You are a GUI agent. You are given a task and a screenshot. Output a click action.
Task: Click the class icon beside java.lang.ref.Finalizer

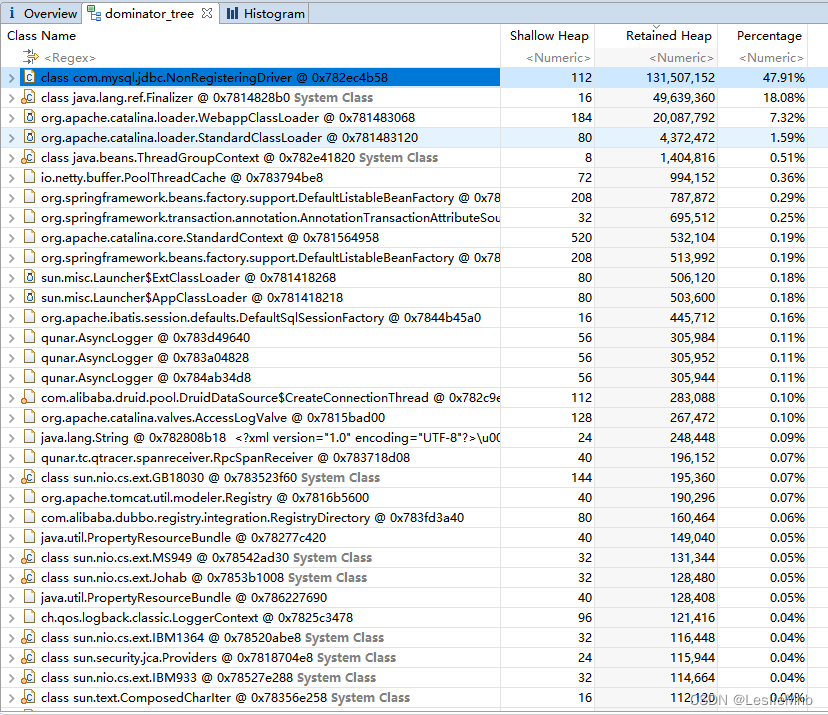click(x=30, y=98)
